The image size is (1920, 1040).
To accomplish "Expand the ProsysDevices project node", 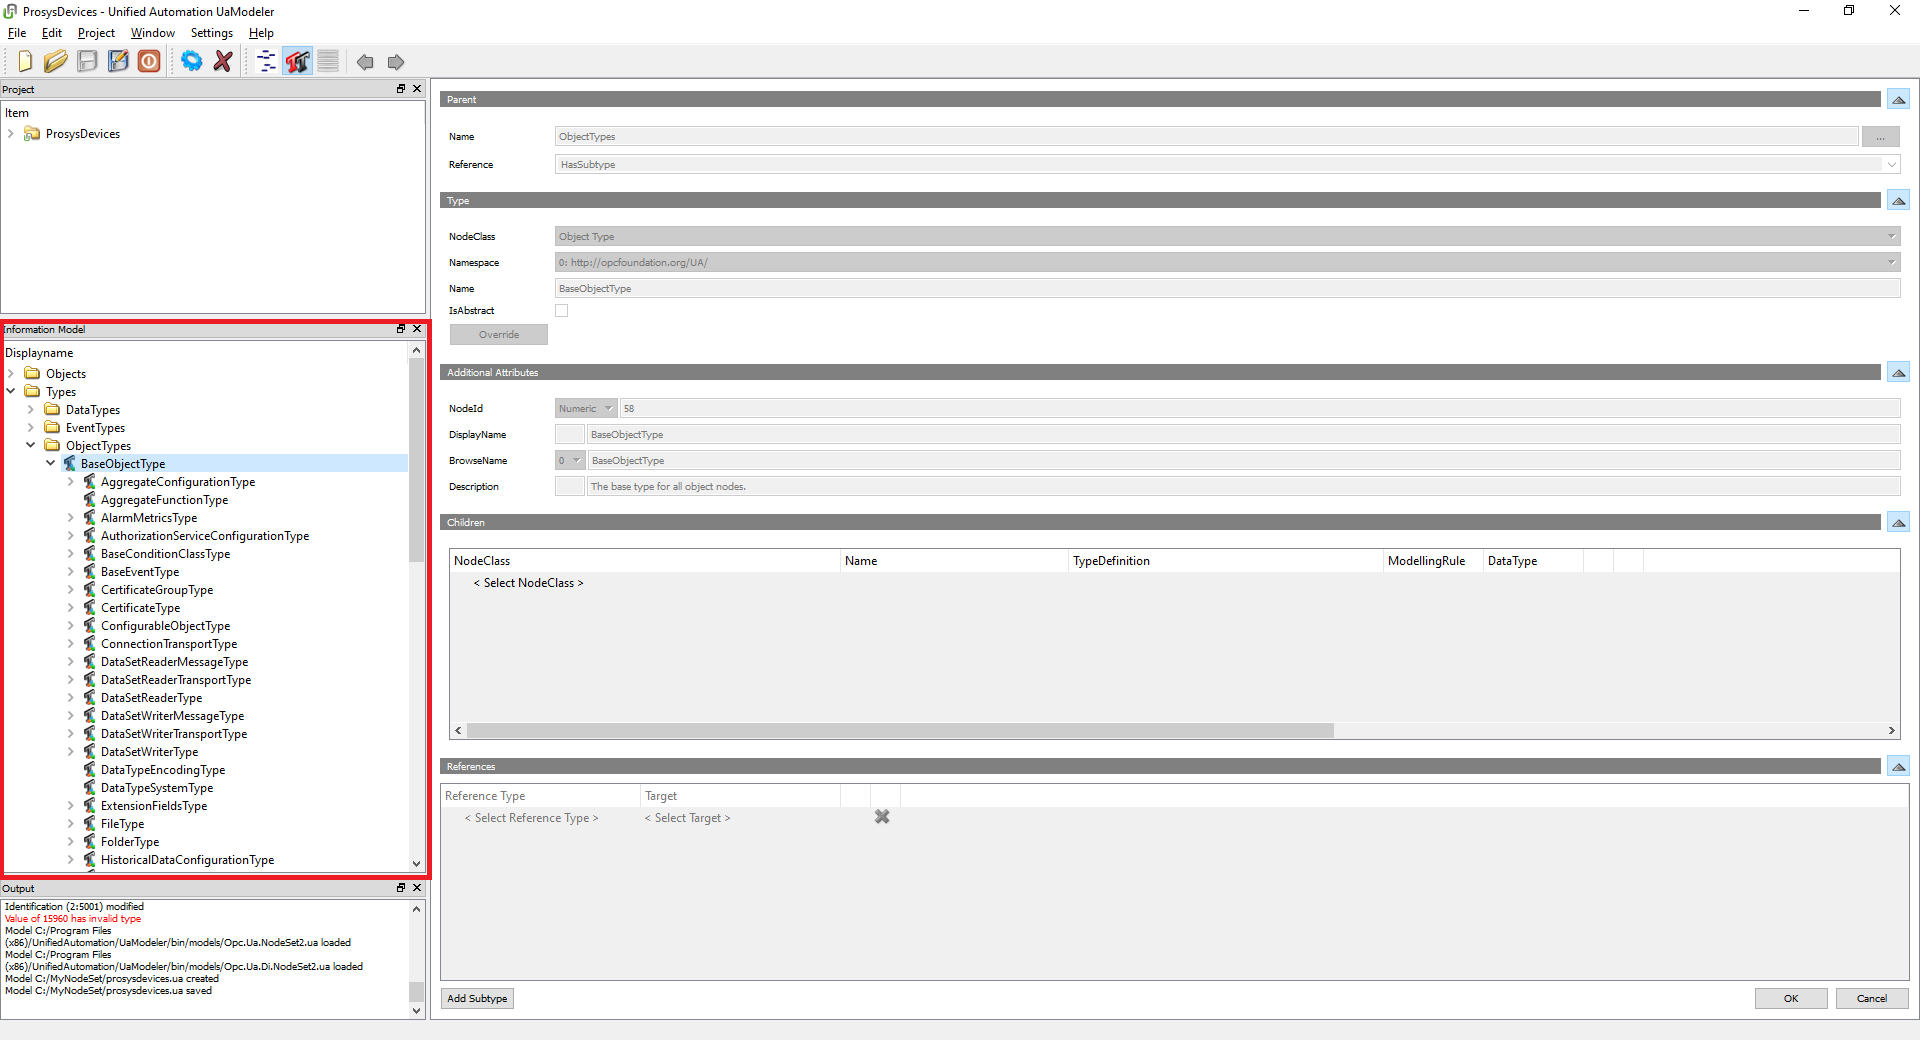I will (11, 134).
